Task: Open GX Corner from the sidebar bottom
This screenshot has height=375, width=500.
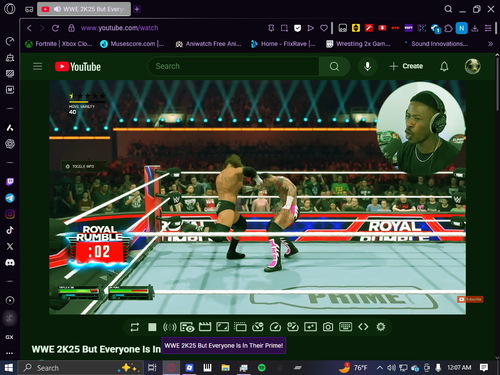Action: (x=9, y=337)
